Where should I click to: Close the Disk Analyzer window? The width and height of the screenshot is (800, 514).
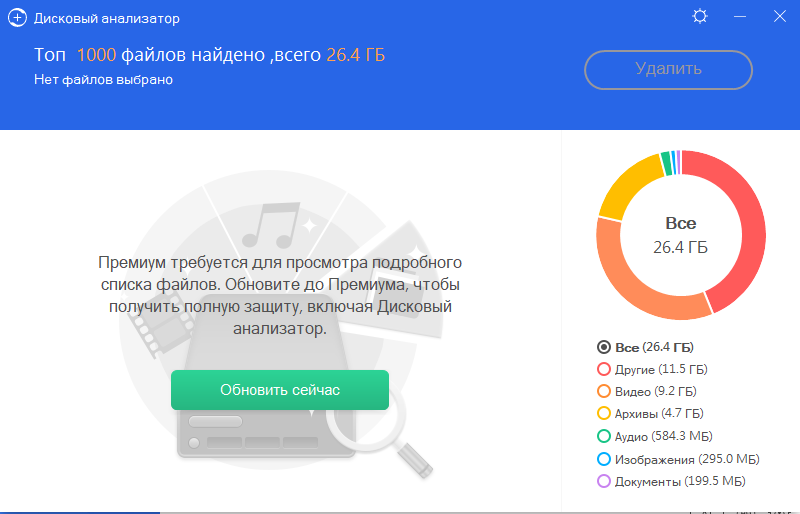[780, 16]
